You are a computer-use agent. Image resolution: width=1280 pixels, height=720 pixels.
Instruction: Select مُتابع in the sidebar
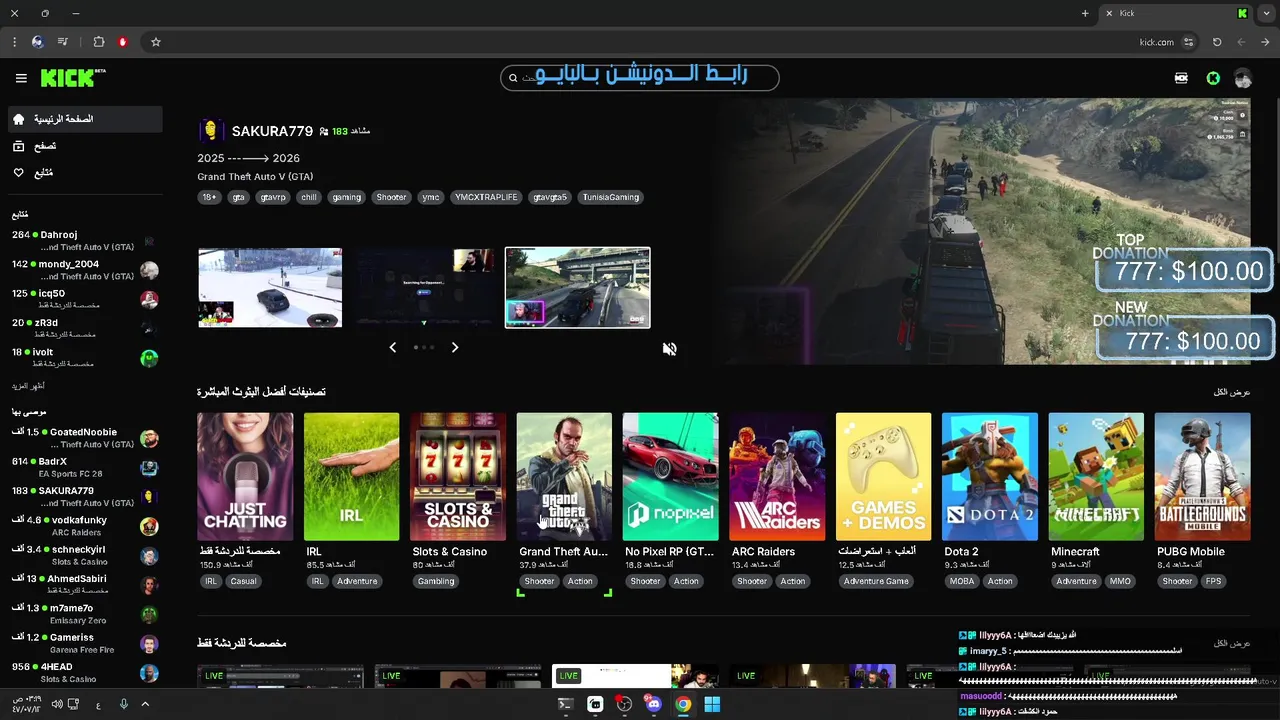point(85,173)
